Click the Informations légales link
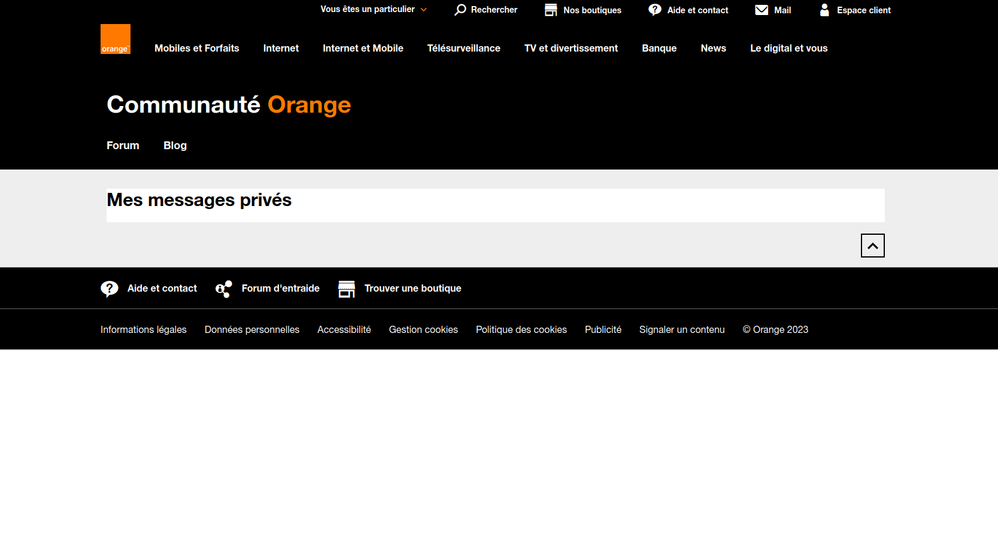Viewport: 998px width, 539px height. coord(143,330)
